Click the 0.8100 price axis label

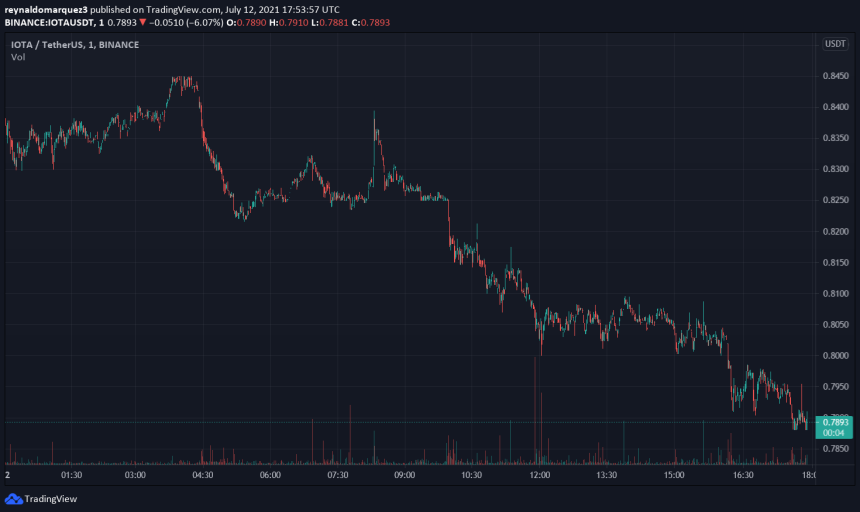pos(835,294)
